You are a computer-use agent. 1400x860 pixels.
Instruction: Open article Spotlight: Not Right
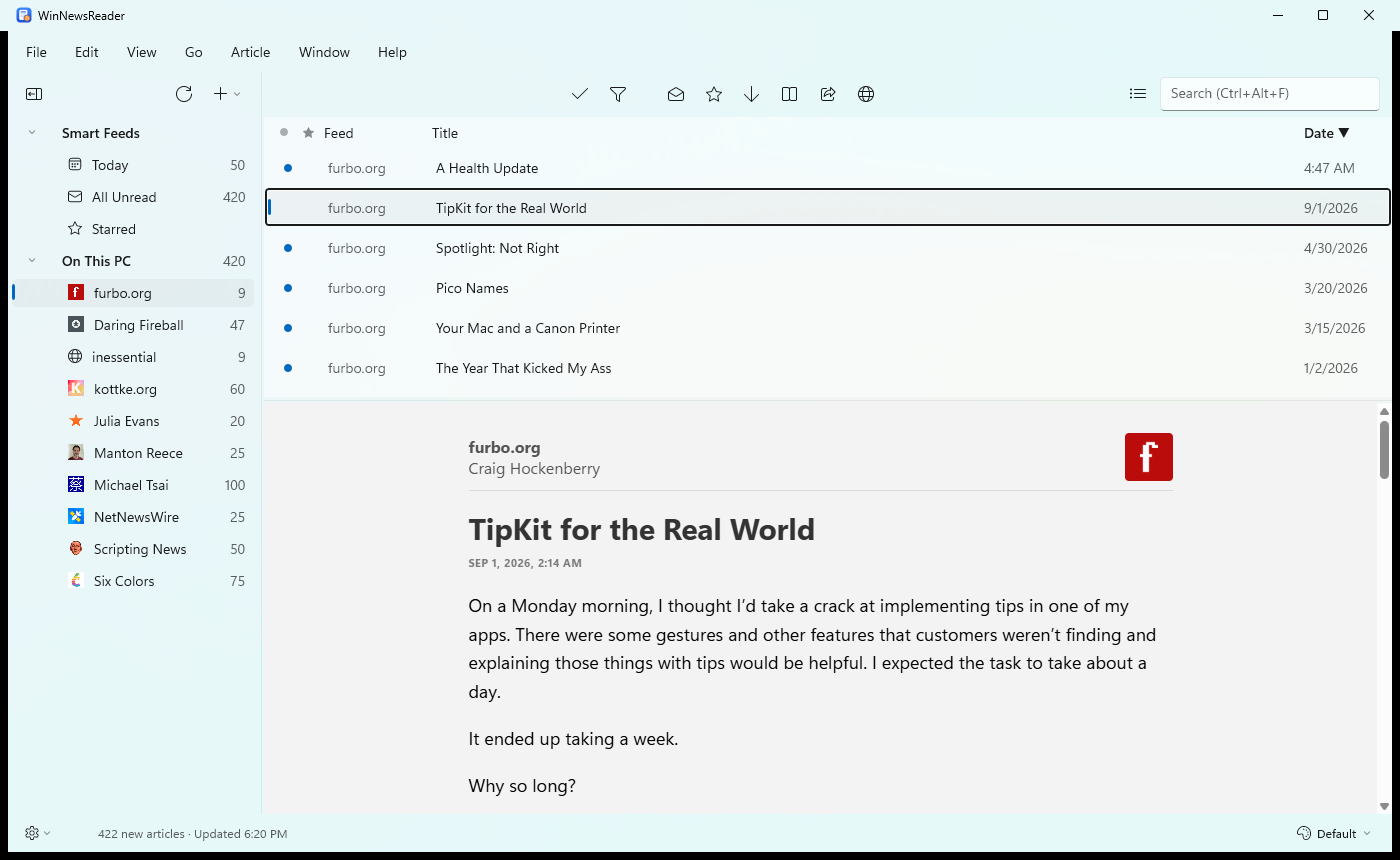828,248
